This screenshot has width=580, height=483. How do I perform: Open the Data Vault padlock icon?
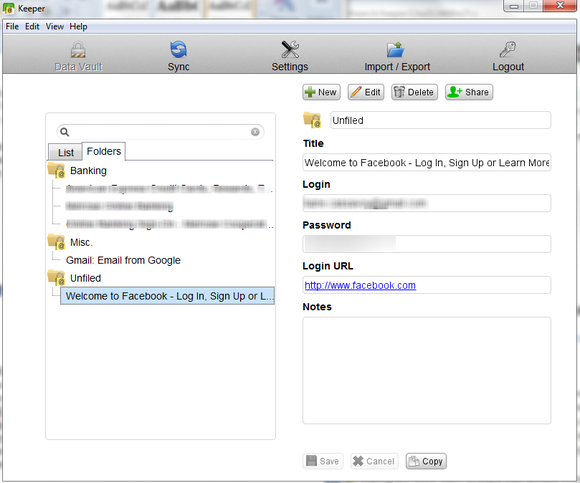[78, 50]
